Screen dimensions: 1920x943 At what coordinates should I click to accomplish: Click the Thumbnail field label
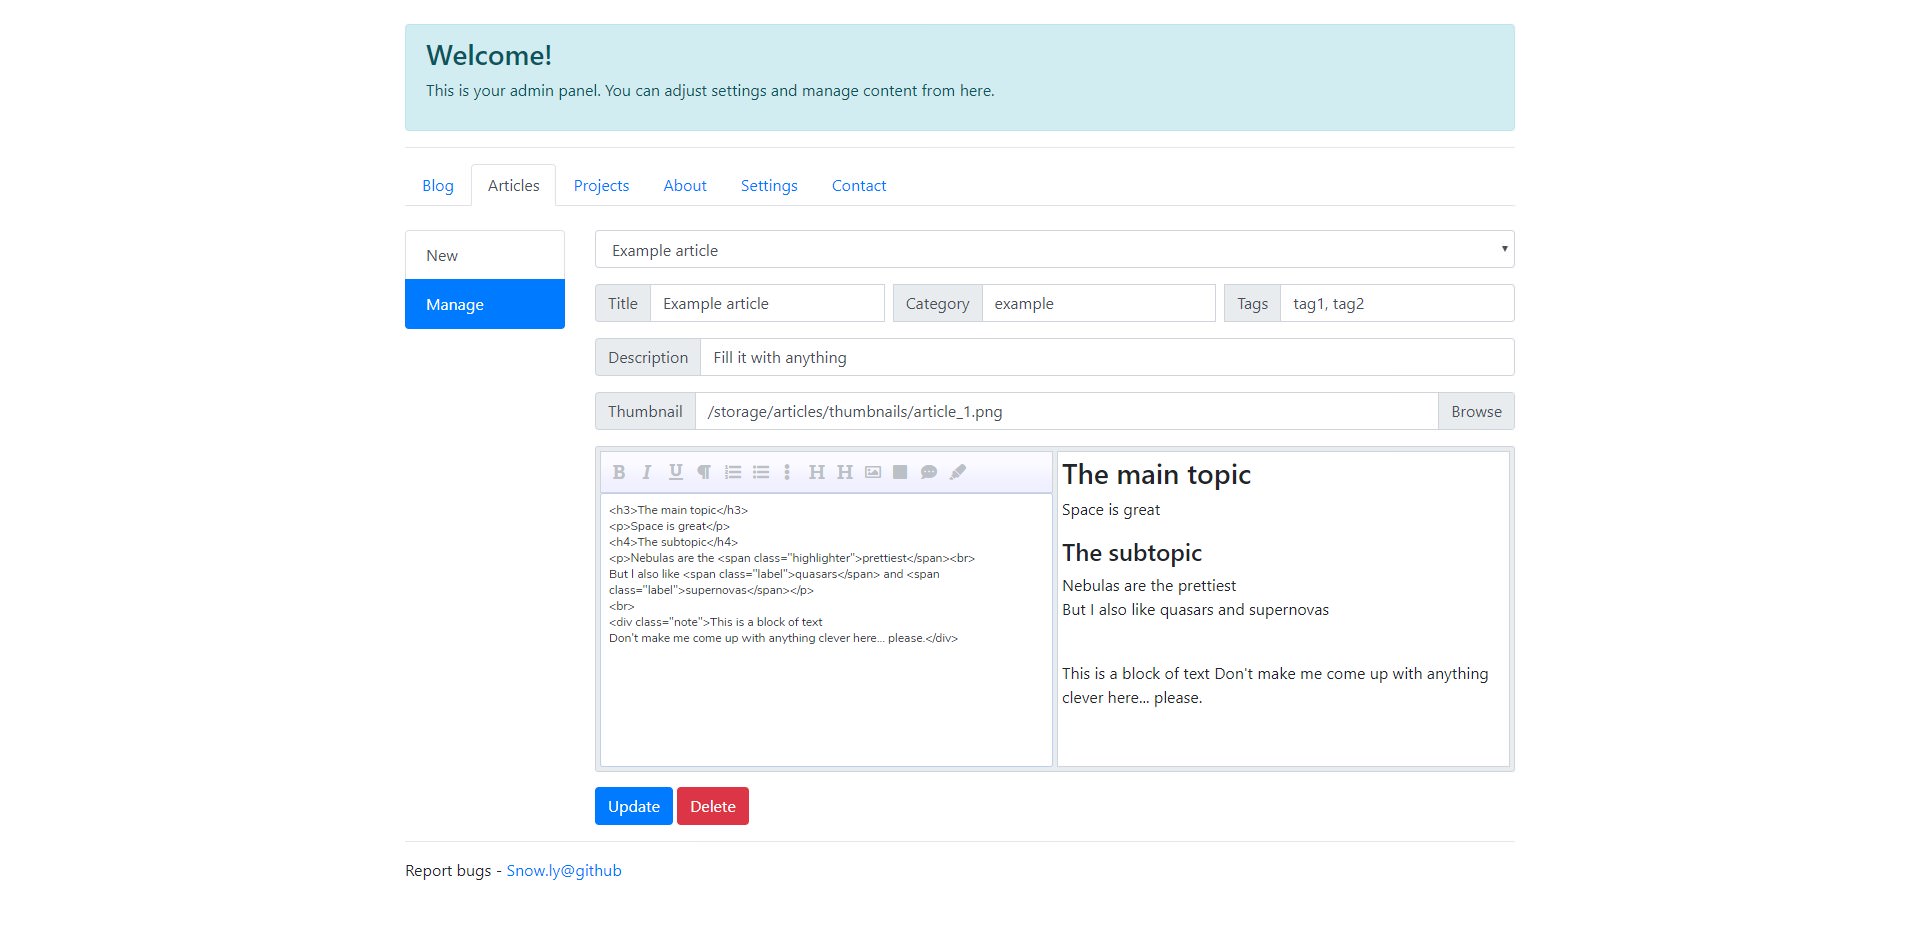point(645,411)
